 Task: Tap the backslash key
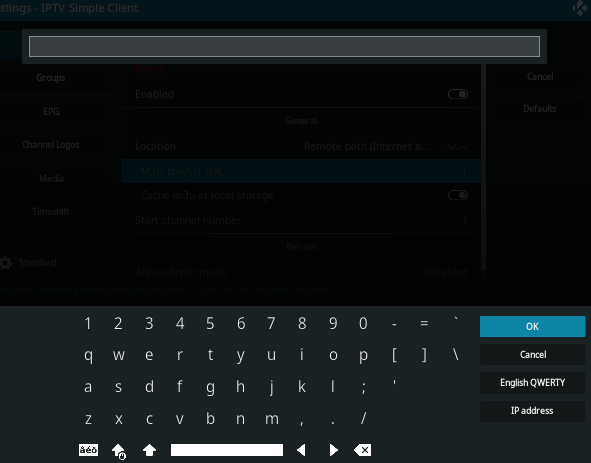pyautogui.click(x=456, y=355)
